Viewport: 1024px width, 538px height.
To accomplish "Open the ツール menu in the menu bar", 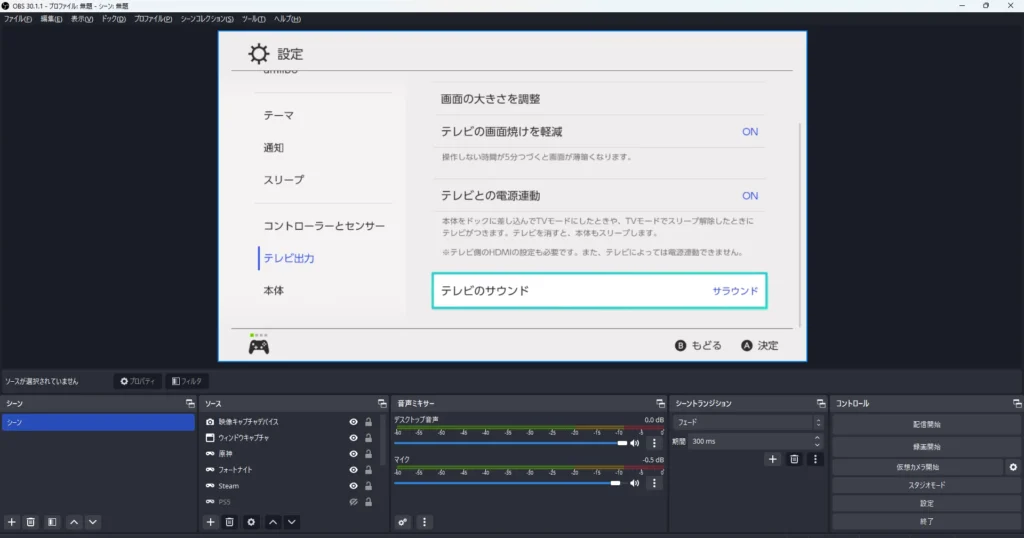I will coord(254,19).
